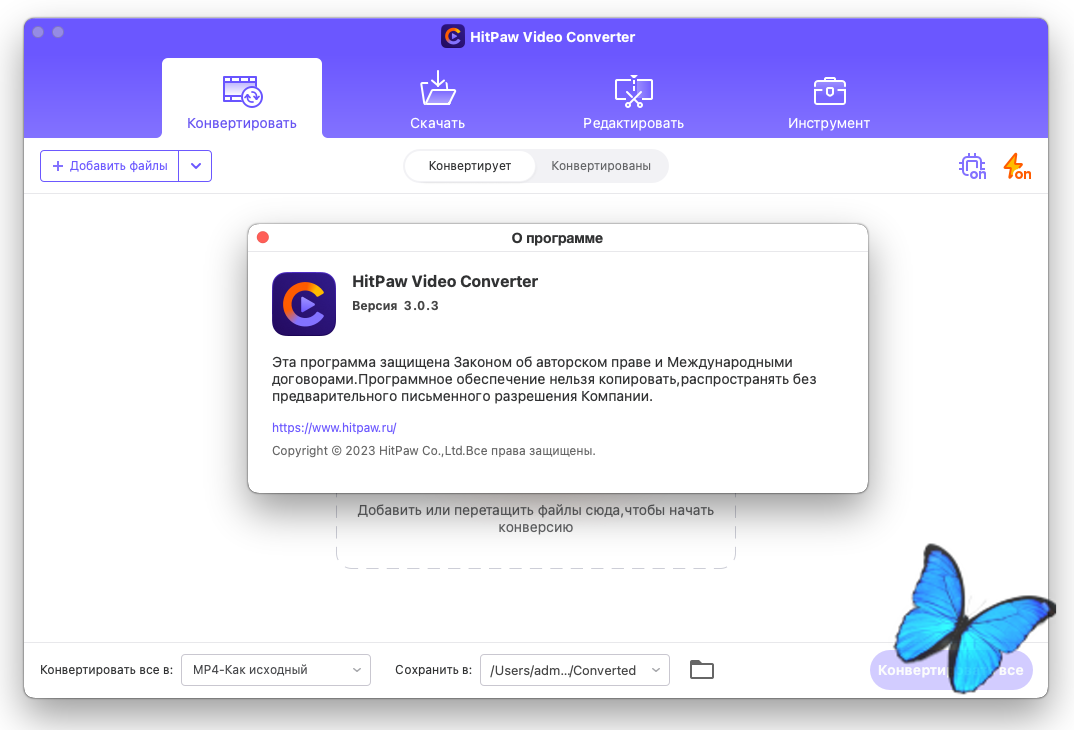Screen dimensions: 1074x730
Task: Click the HitPaw logo in About dialog
Action: (x=304, y=304)
